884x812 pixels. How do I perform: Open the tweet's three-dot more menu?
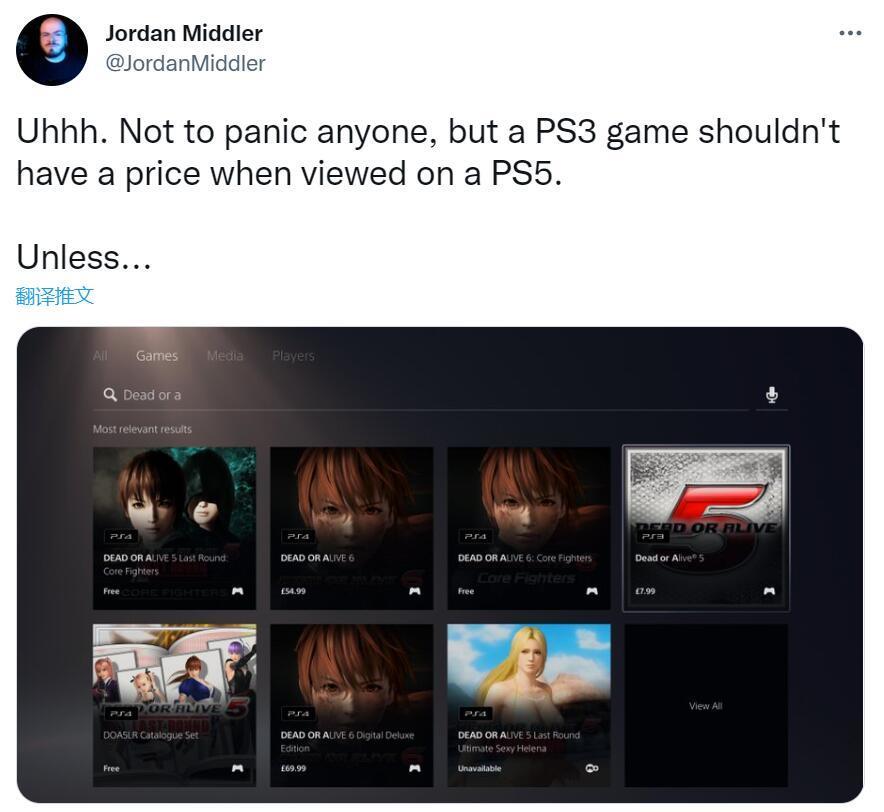850,33
